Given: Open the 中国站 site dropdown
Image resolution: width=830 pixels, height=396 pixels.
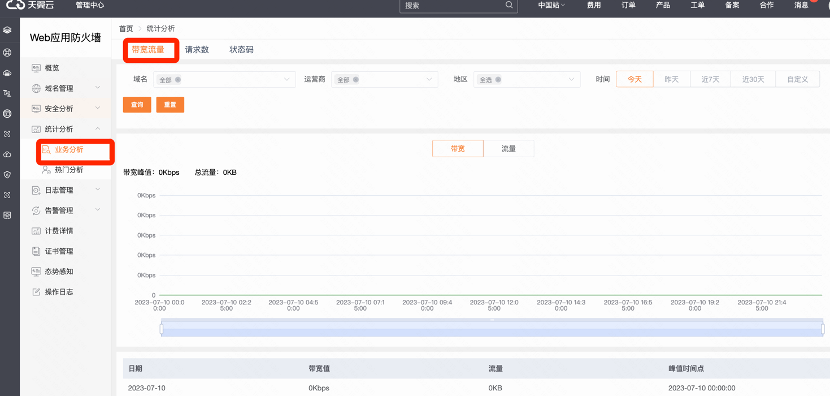Looking at the screenshot, I should tap(552, 5).
